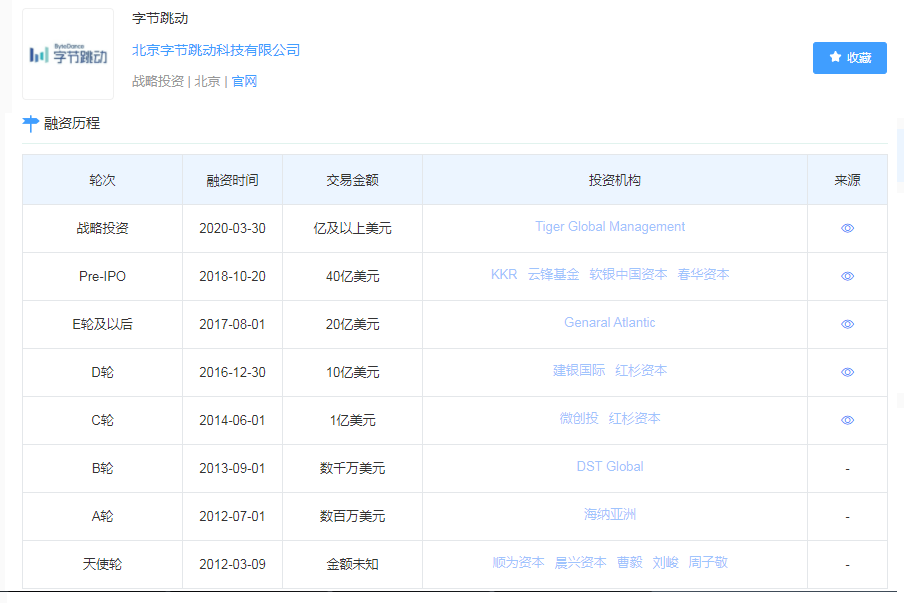Screen dimensions: 904x603
Task: Open 海纳亚洲 investor link
Action: point(610,514)
